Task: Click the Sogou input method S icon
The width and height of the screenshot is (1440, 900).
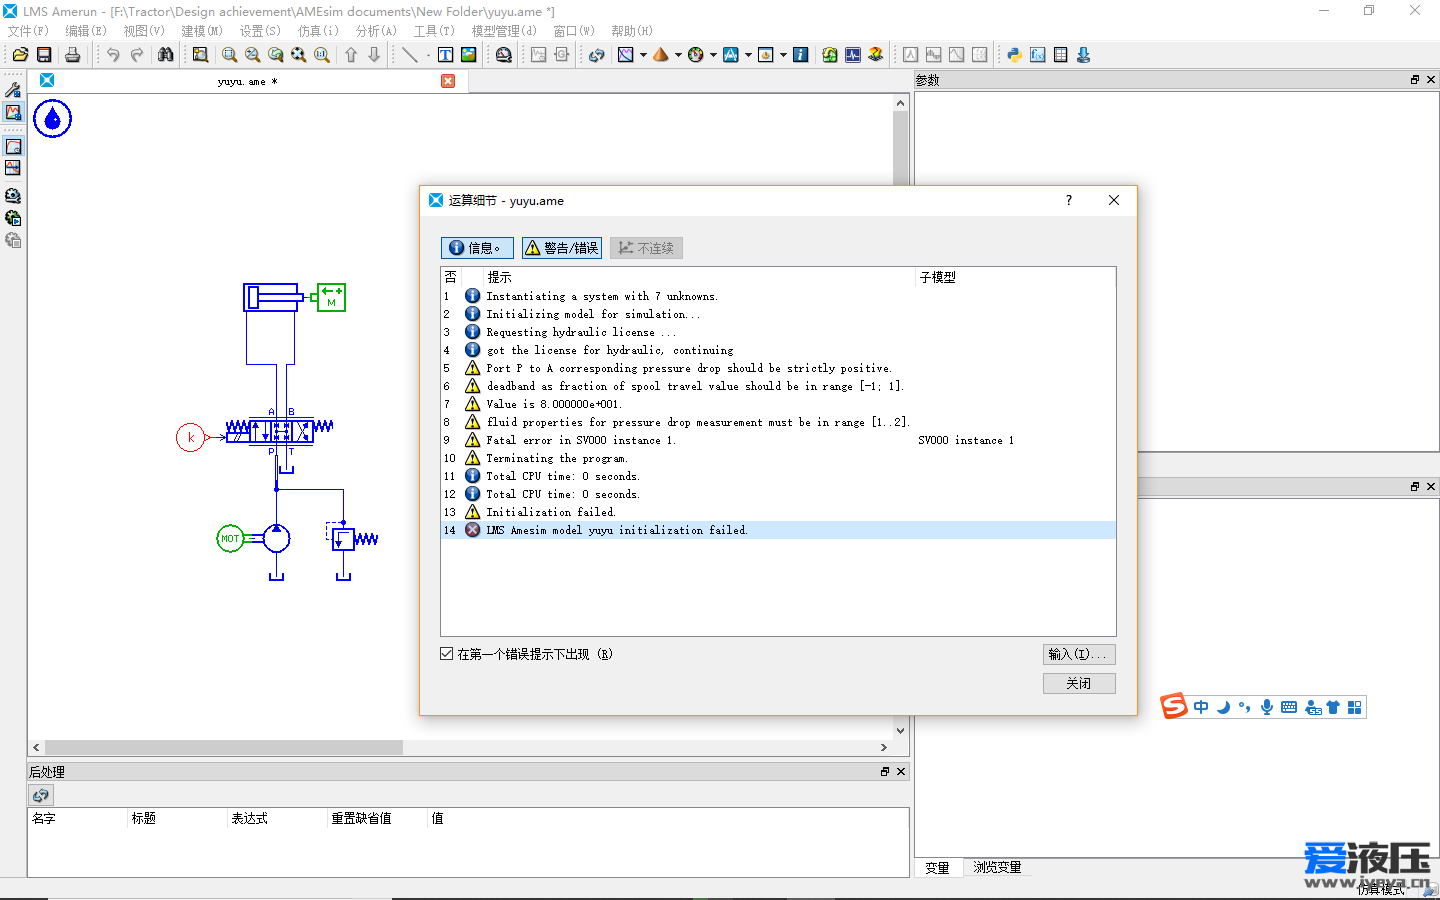Action: (1174, 706)
